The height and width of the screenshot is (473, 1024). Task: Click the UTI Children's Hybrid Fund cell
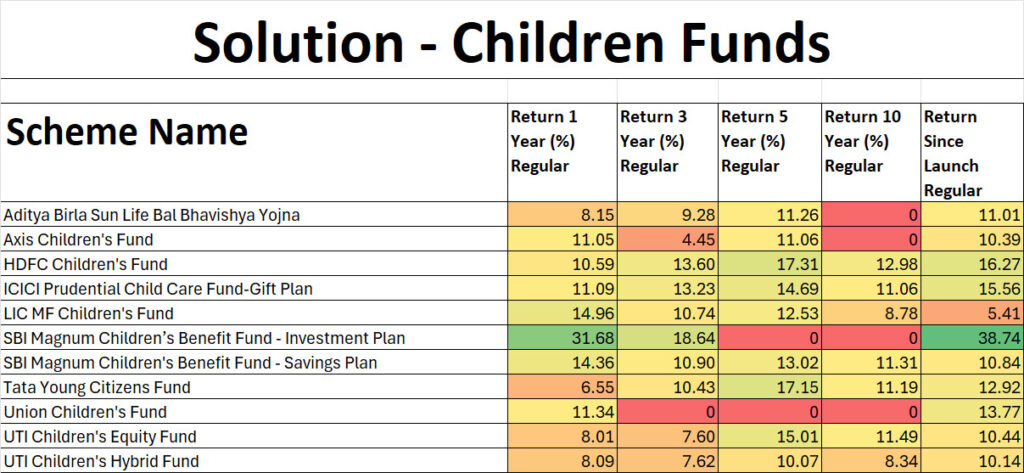254,461
